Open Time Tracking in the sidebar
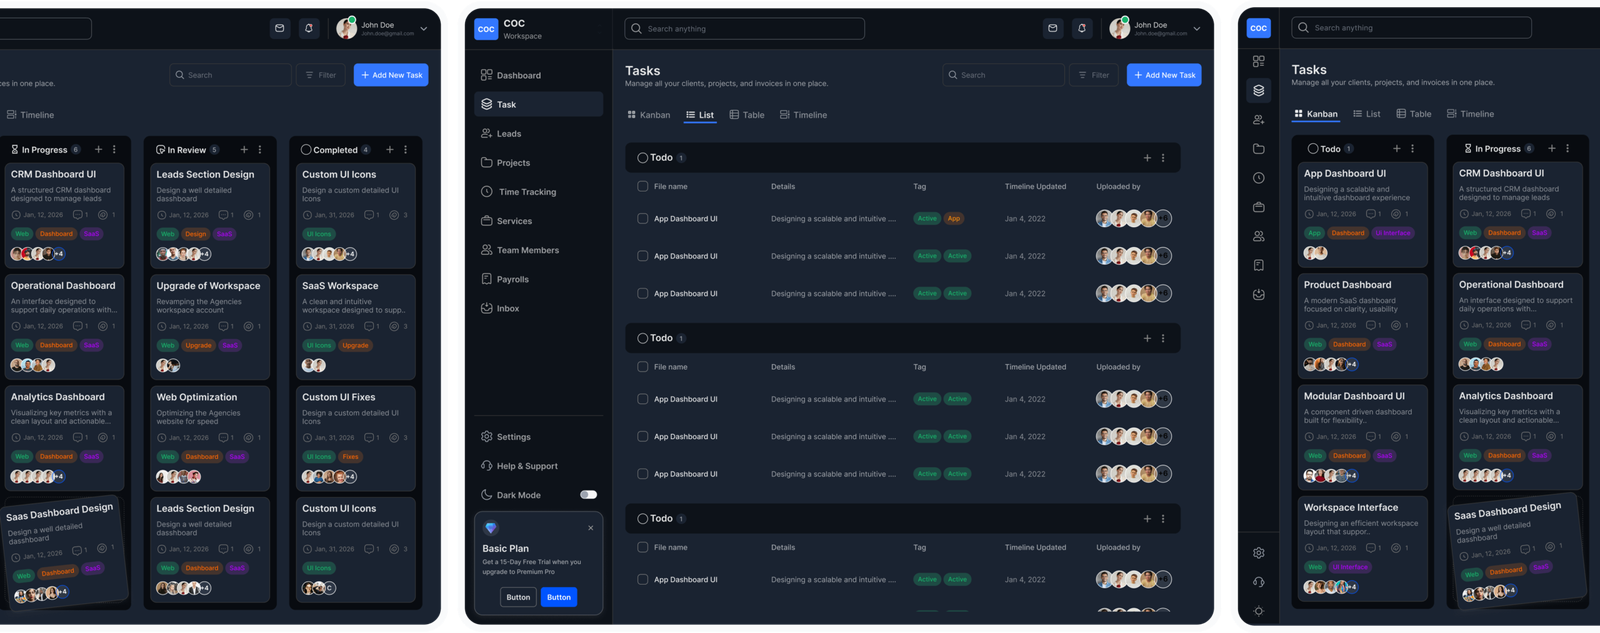The height and width of the screenshot is (633, 1600). 527,192
